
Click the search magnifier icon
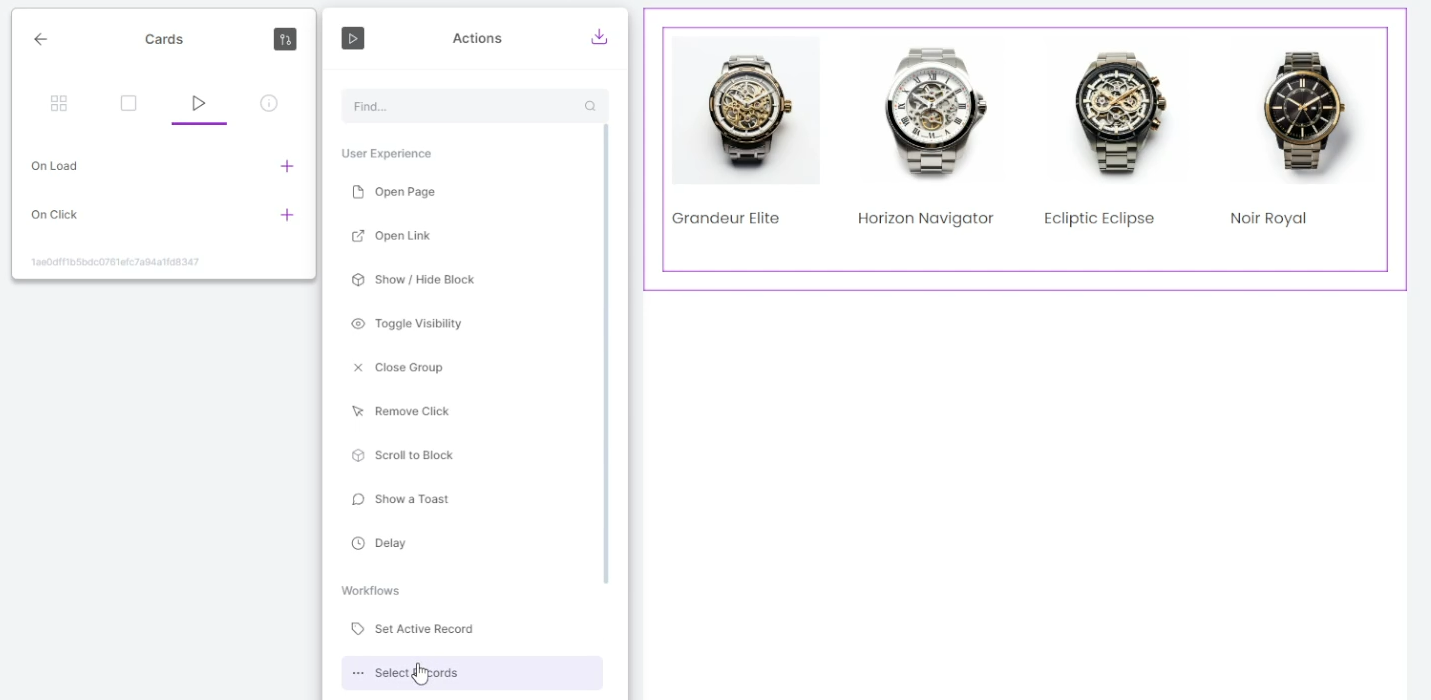point(590,106)
